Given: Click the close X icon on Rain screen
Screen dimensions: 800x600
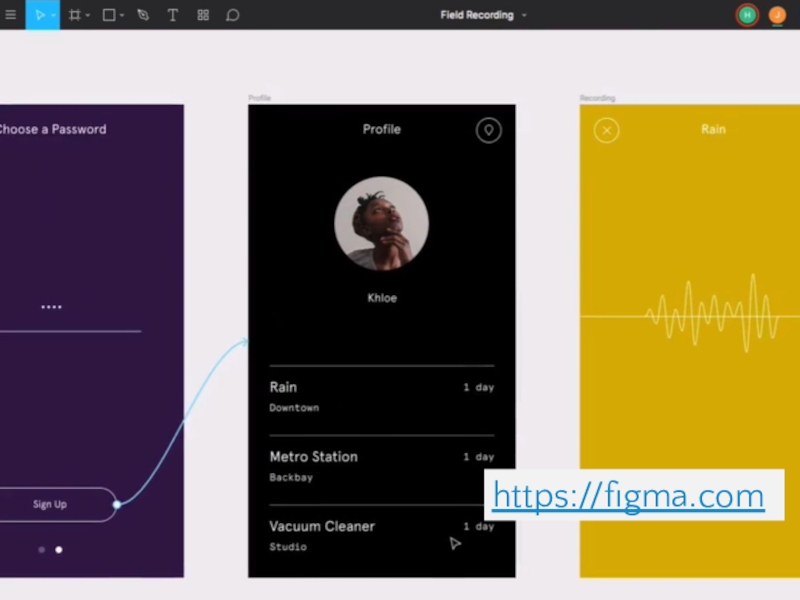Looking at the screenshot, I should point(606,130).
